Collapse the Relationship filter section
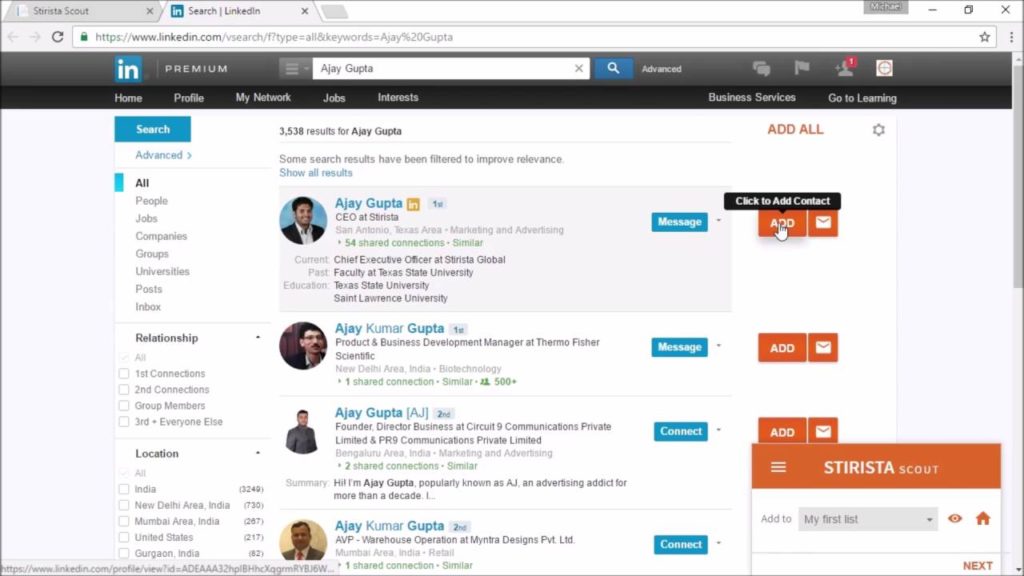 click(258, 338)
